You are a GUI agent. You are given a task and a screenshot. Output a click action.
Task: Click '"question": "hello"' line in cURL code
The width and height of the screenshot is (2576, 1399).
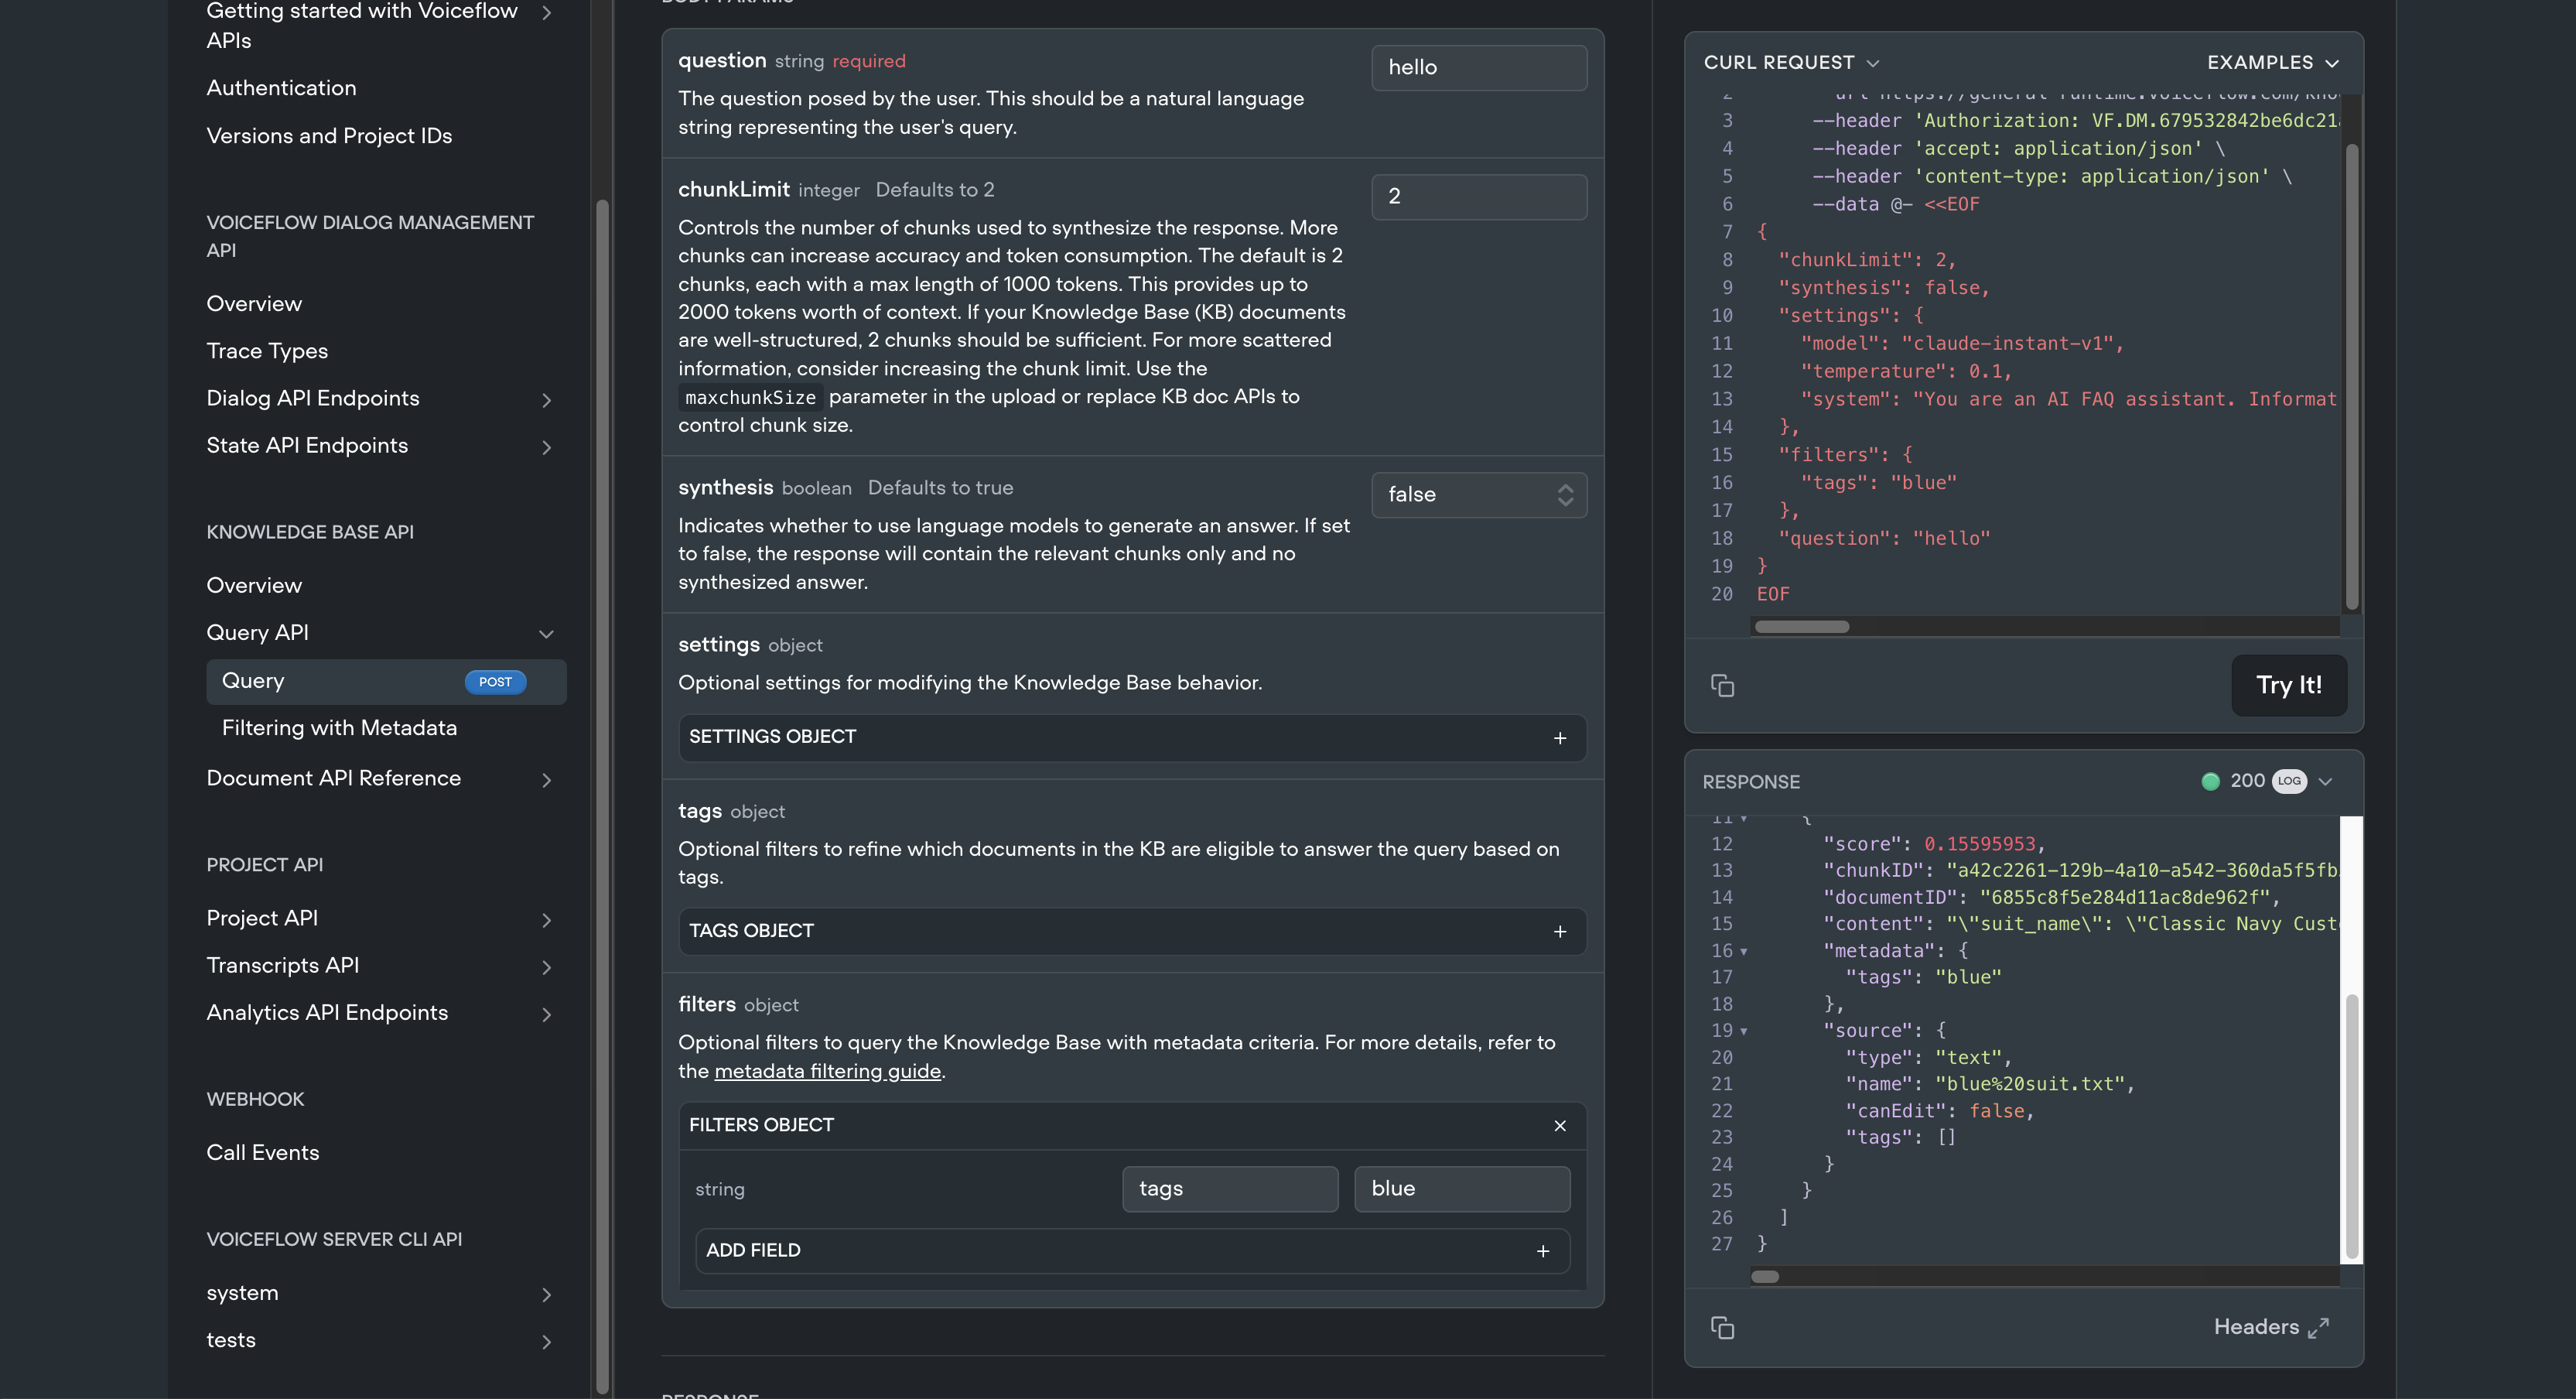coord(1884,538)
